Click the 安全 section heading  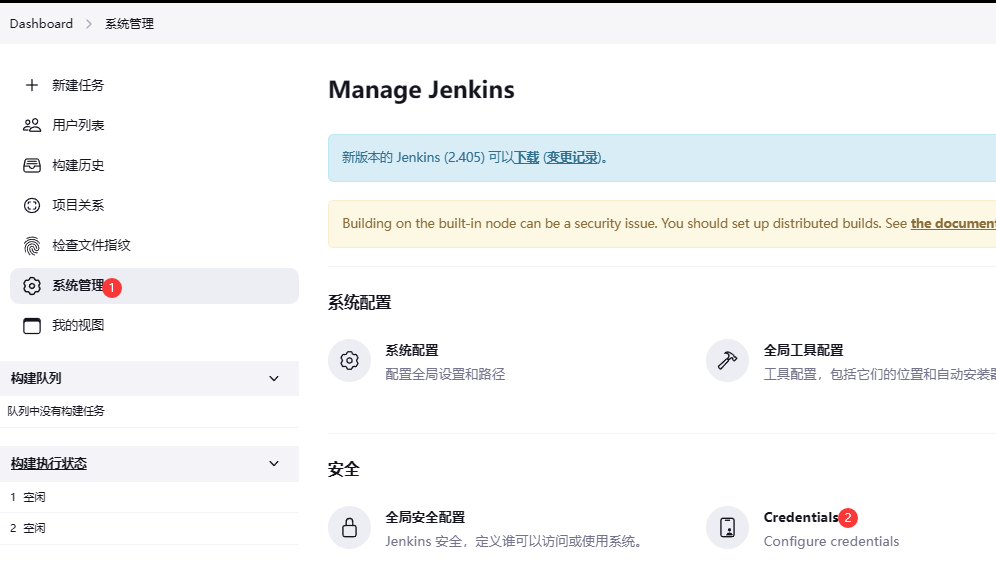344,469
